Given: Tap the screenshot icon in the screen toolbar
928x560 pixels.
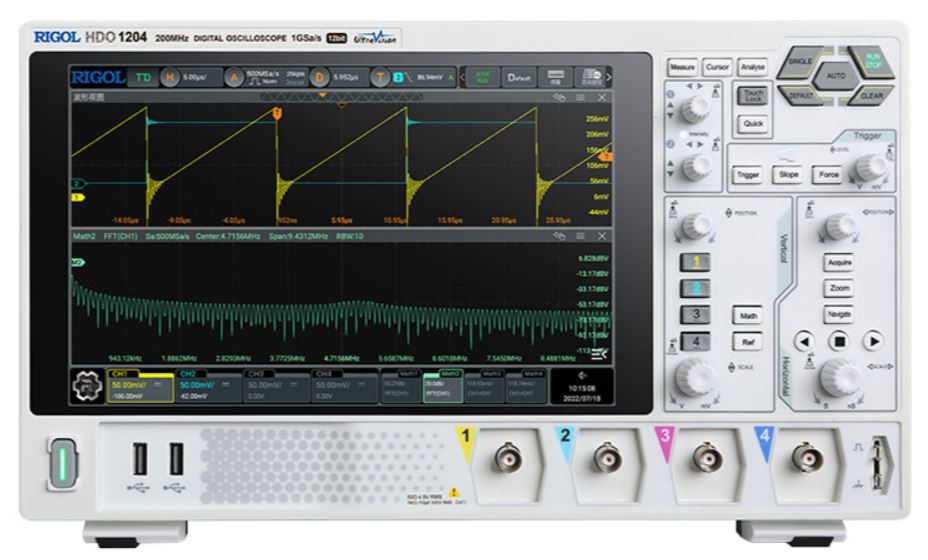Looking at the screenshot, I should pos(591,77).
